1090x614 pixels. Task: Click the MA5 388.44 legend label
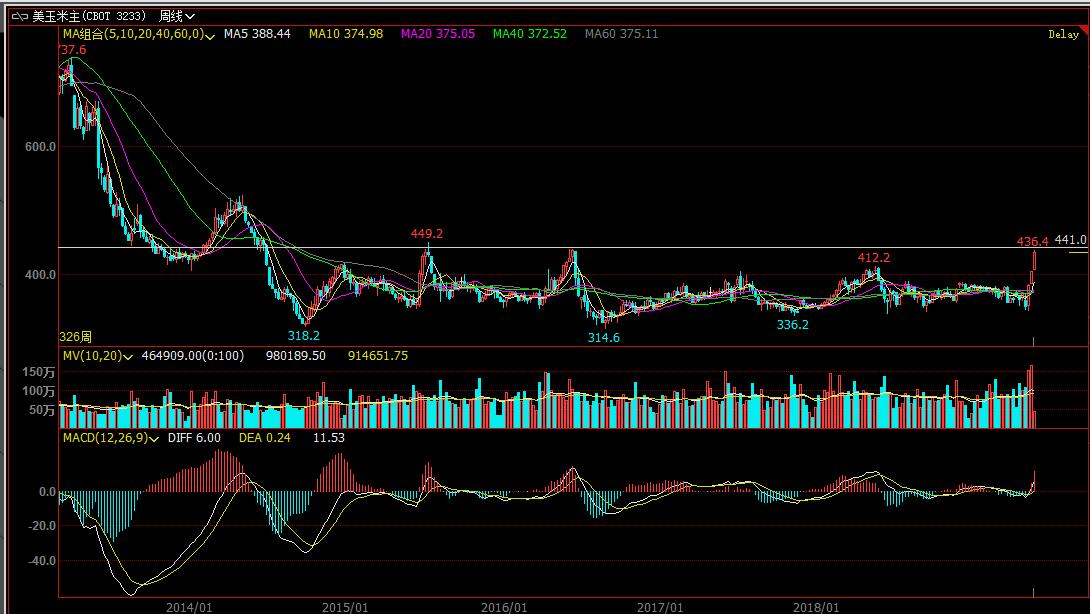pos(257,34)
